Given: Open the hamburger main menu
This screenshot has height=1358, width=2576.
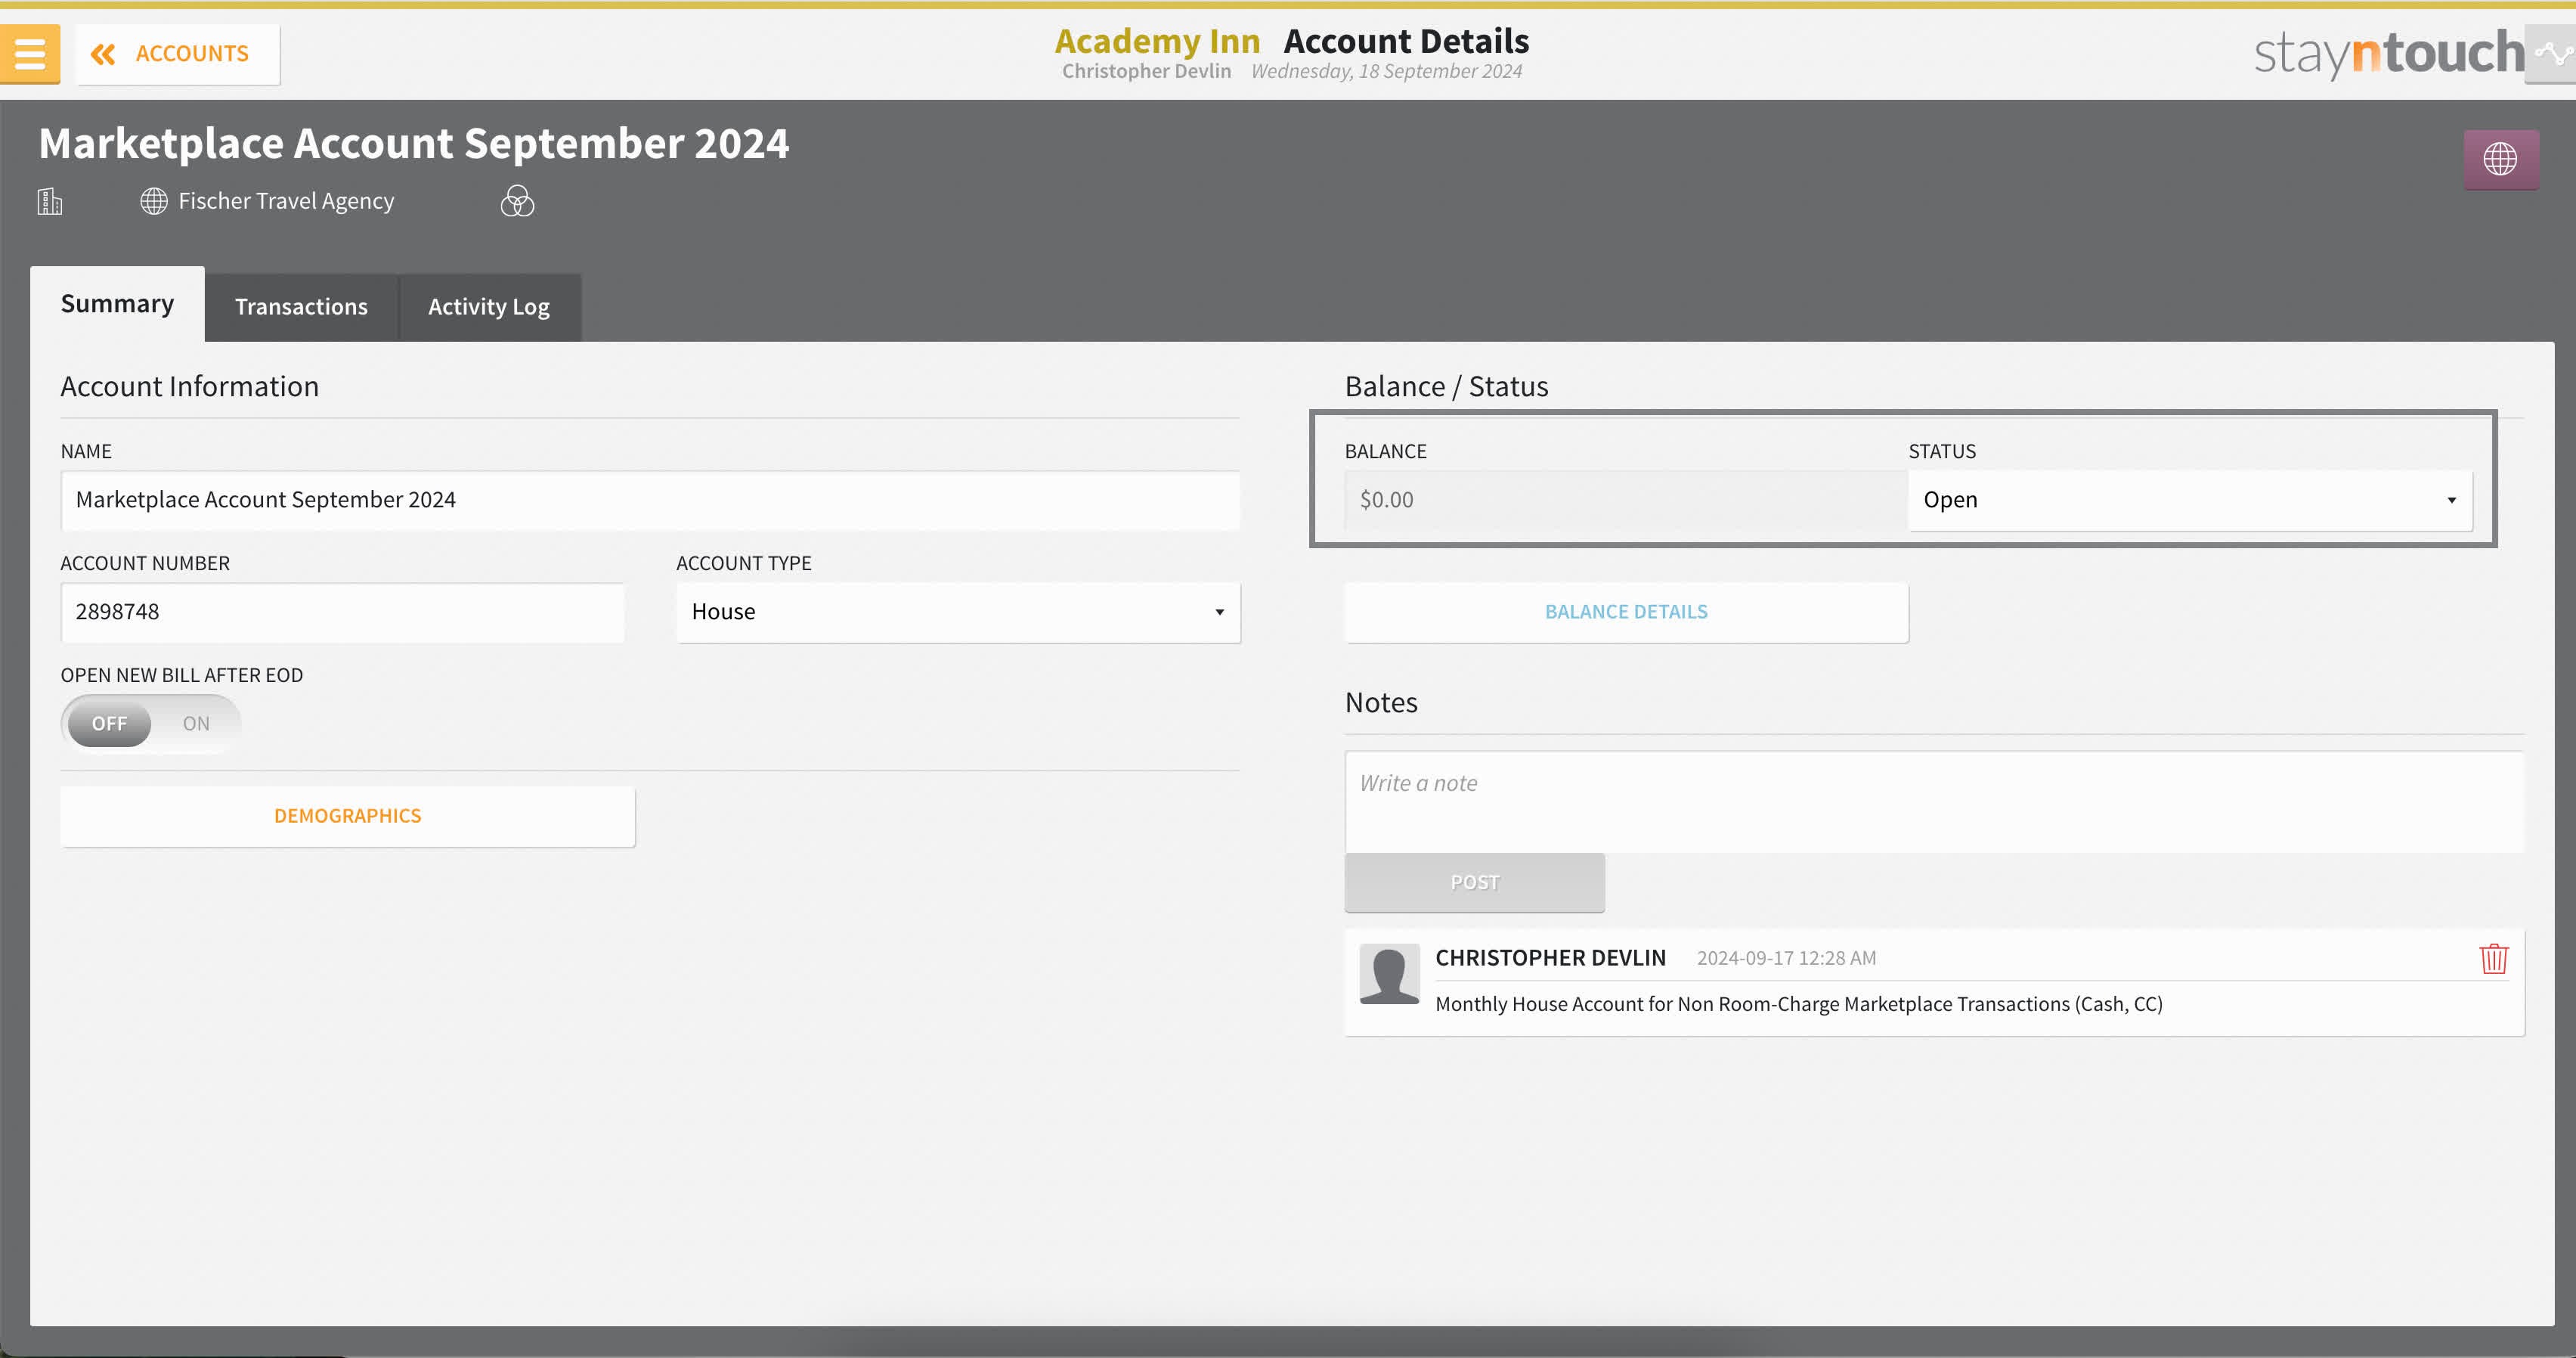Looking at the screenshot, I should tap(30, 54).
